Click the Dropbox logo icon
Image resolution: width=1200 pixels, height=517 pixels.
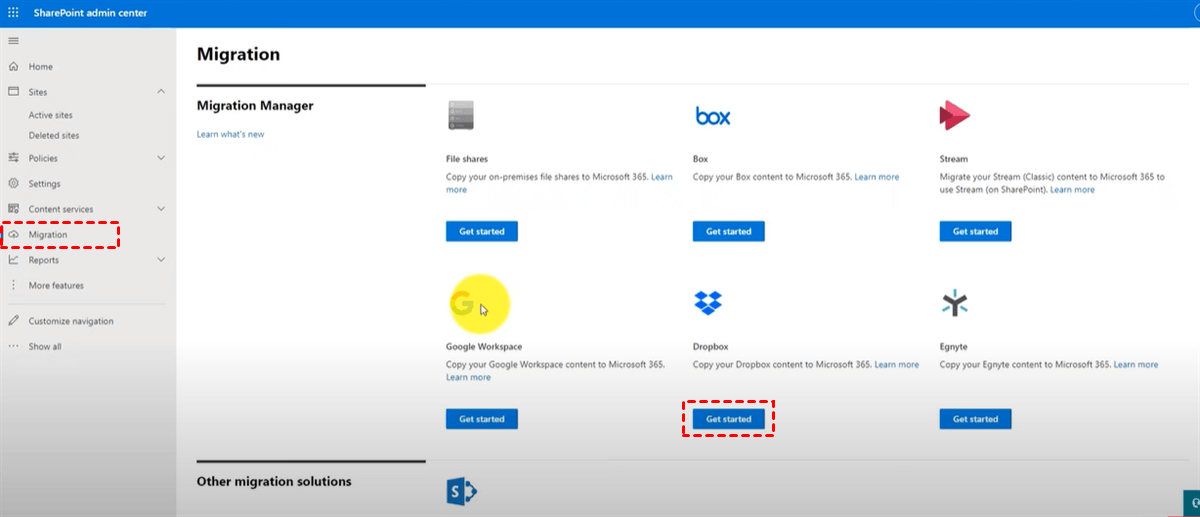708,302
